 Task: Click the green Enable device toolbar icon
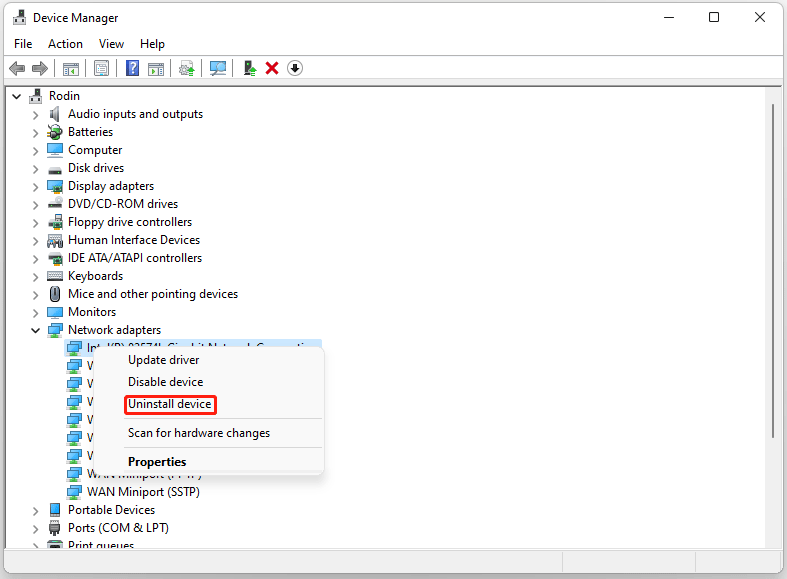click(250, 68)
